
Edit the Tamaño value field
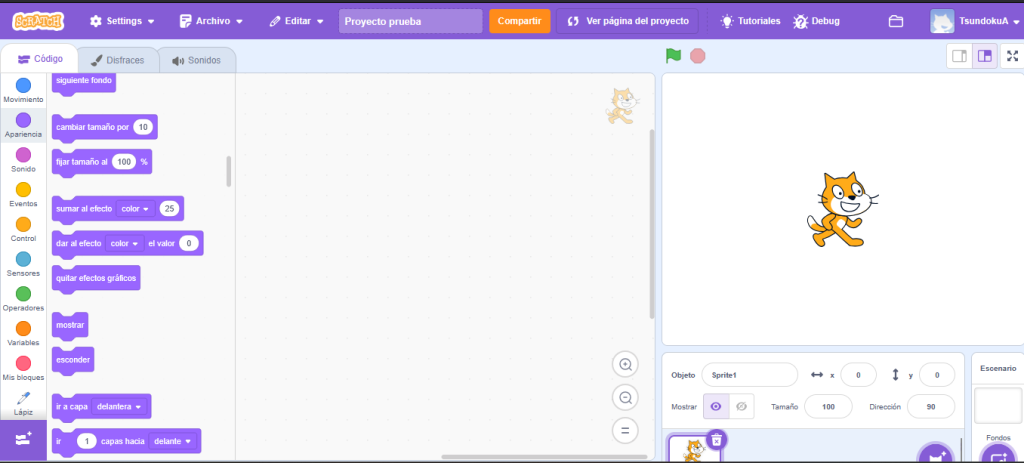[828, 406]
